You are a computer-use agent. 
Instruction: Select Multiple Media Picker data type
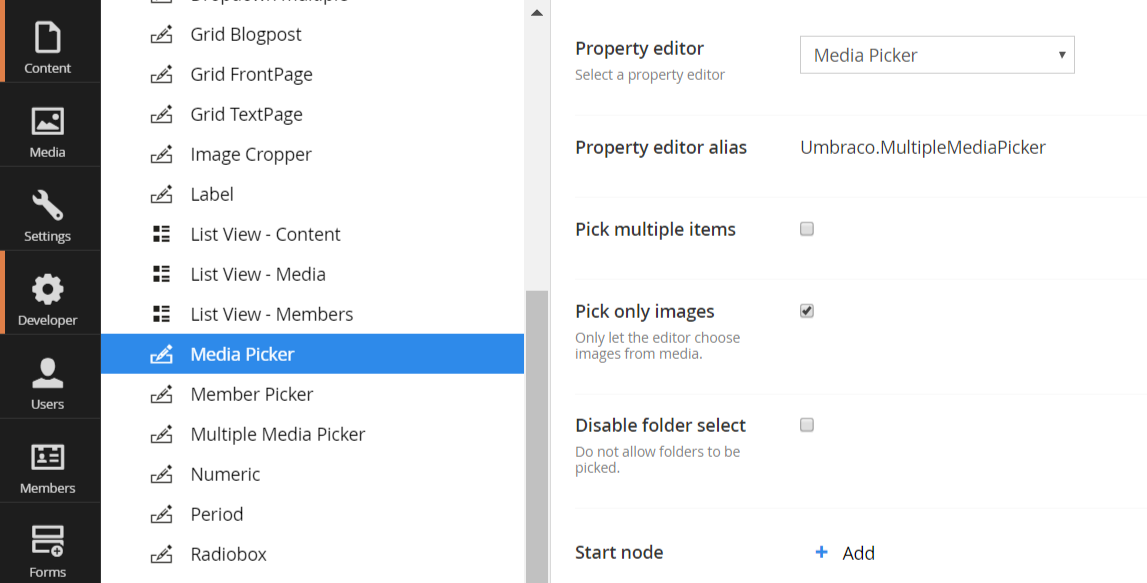coord(278,435)
